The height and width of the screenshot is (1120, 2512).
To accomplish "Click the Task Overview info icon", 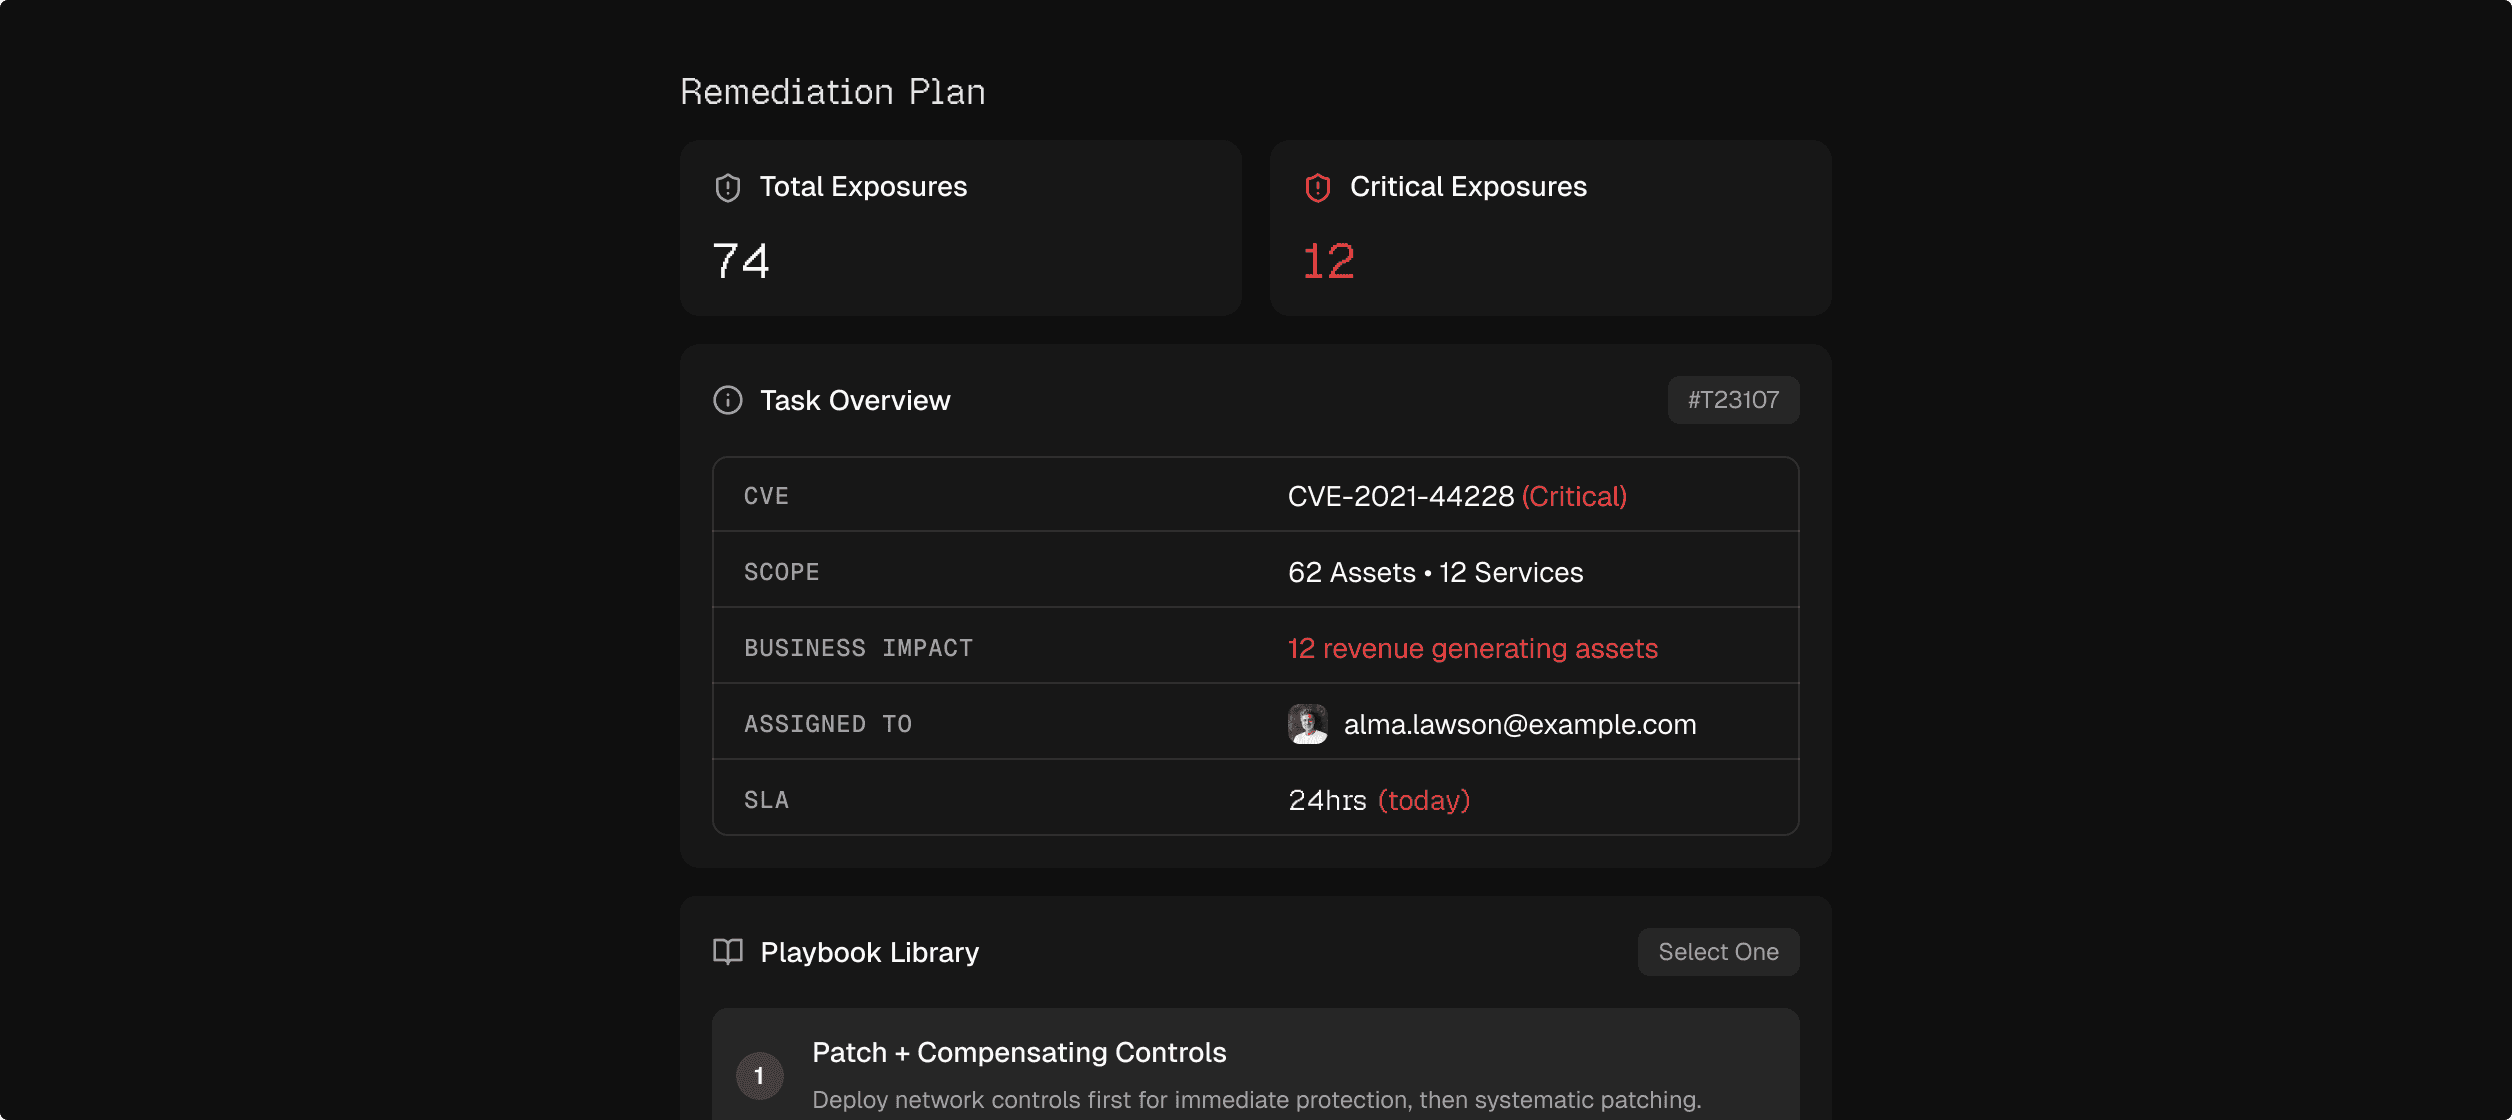I will coord(728,400).
